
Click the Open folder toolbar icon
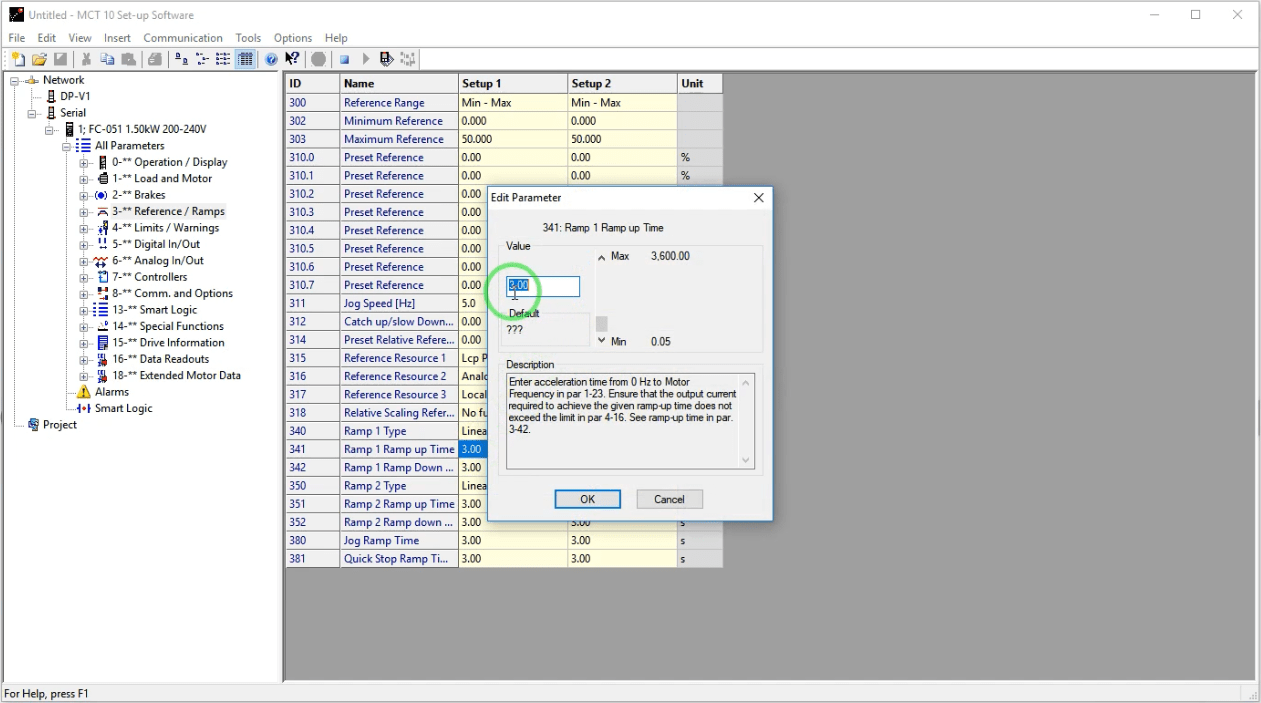pos(40,59)
